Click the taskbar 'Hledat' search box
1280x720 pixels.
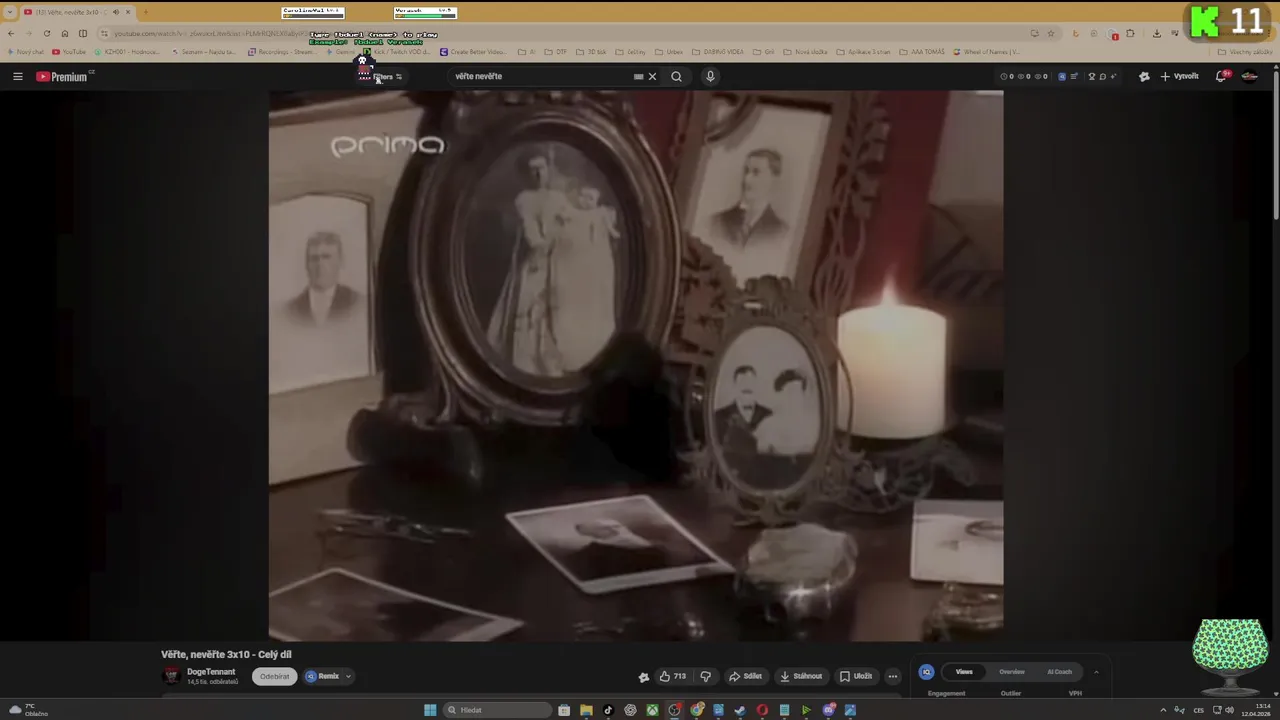498,710
